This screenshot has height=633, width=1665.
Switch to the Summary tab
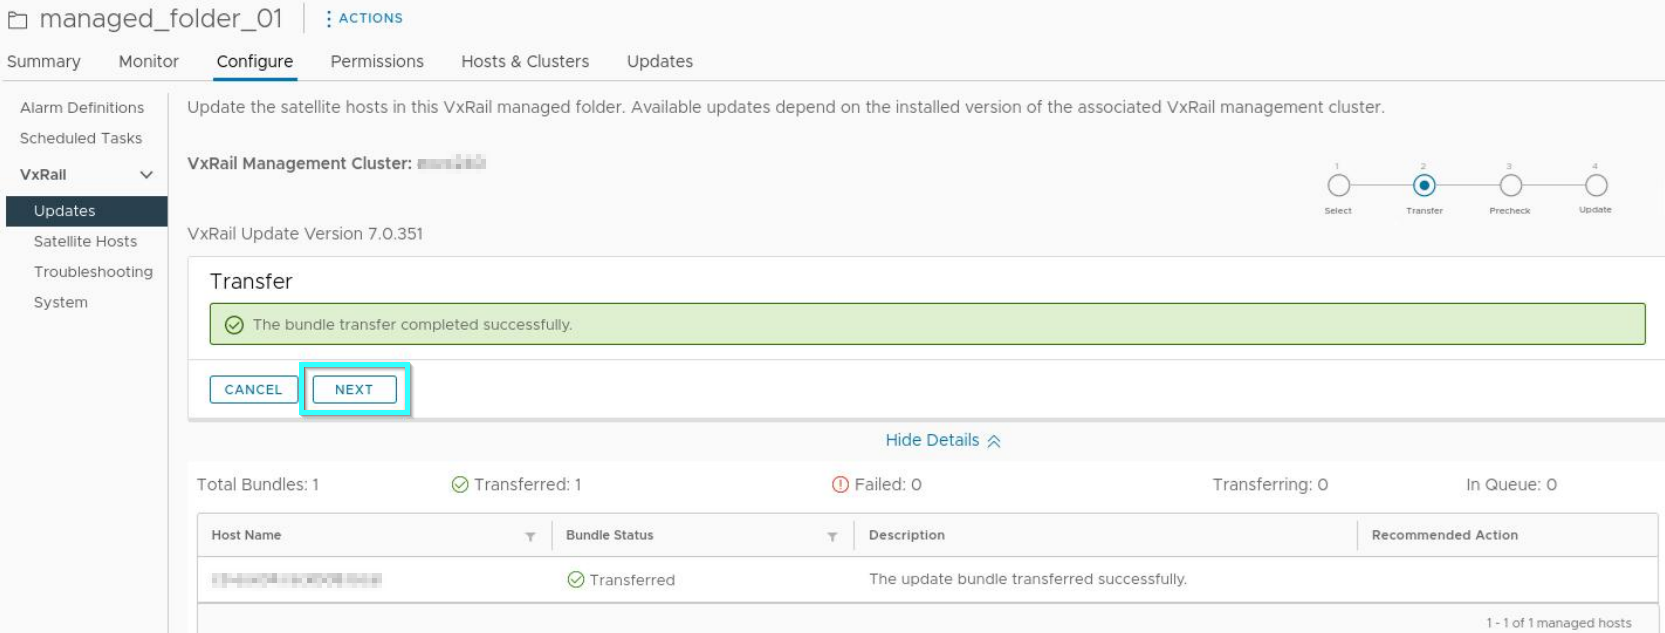tap(43, 61)
